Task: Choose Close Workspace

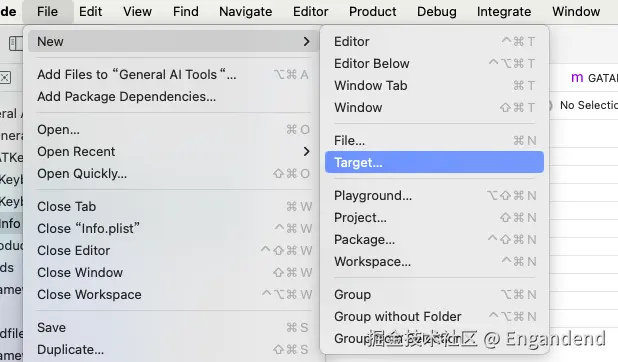Action: pyautogui.click(x=173, y=295)
